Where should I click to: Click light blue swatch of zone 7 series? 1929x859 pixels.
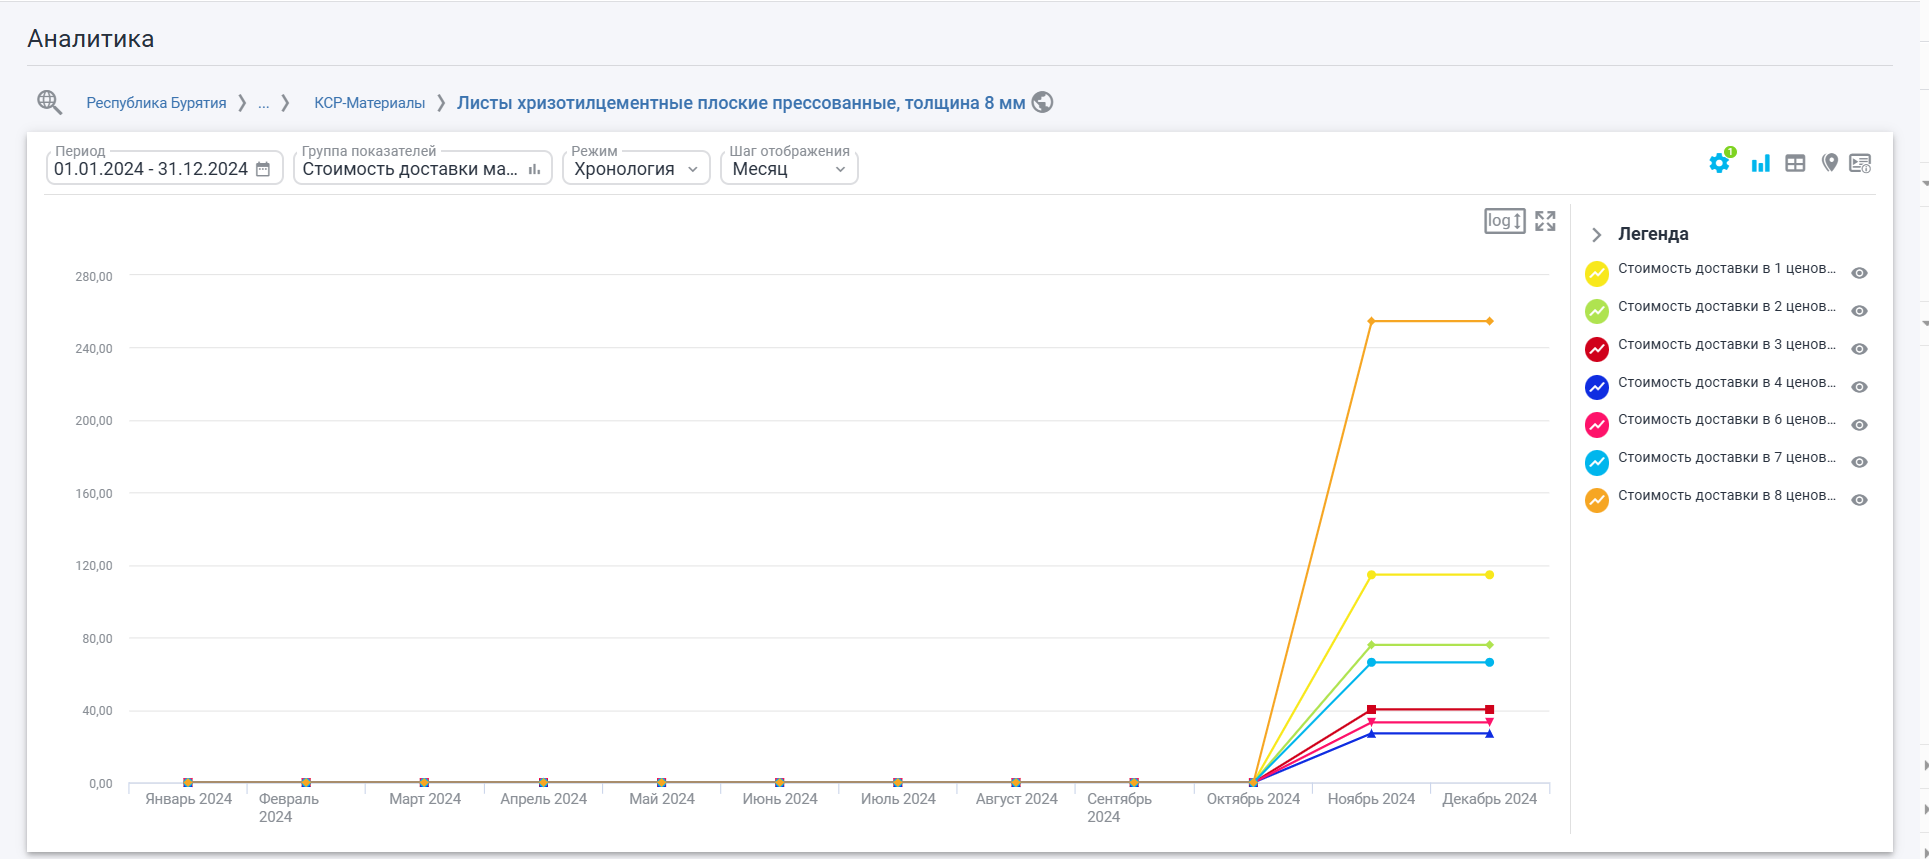pyautogui.click(x=1597, y=462)
